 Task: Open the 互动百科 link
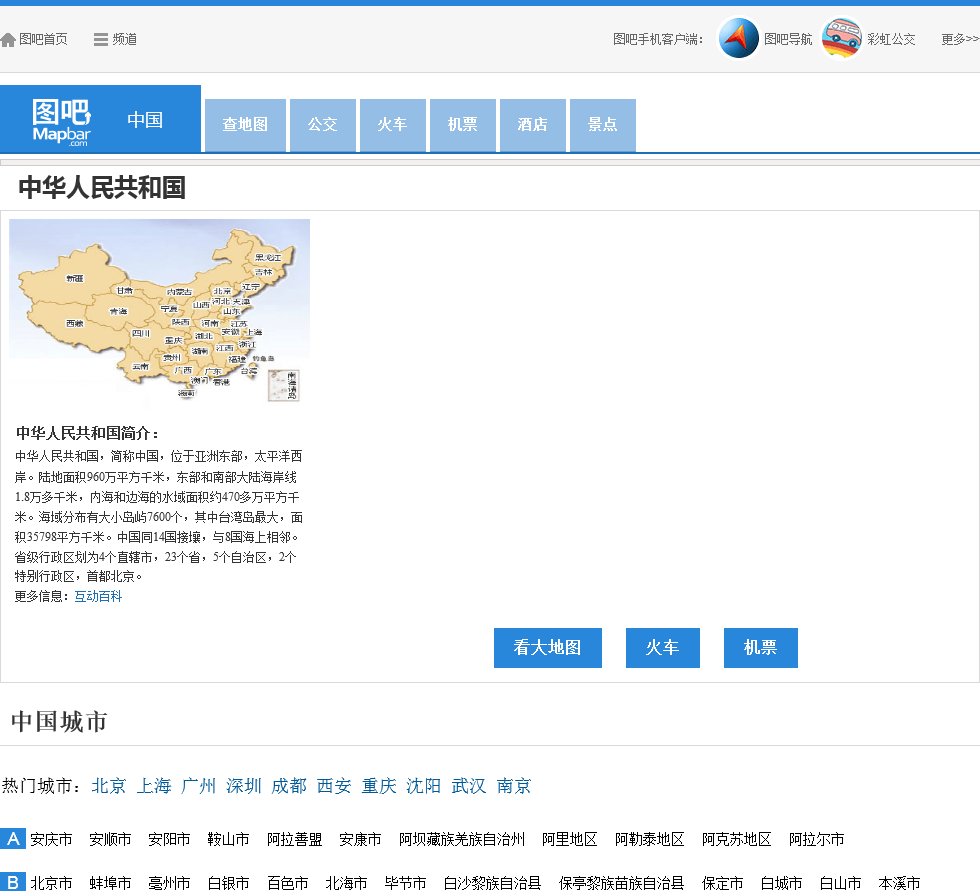tap(98, 597)
